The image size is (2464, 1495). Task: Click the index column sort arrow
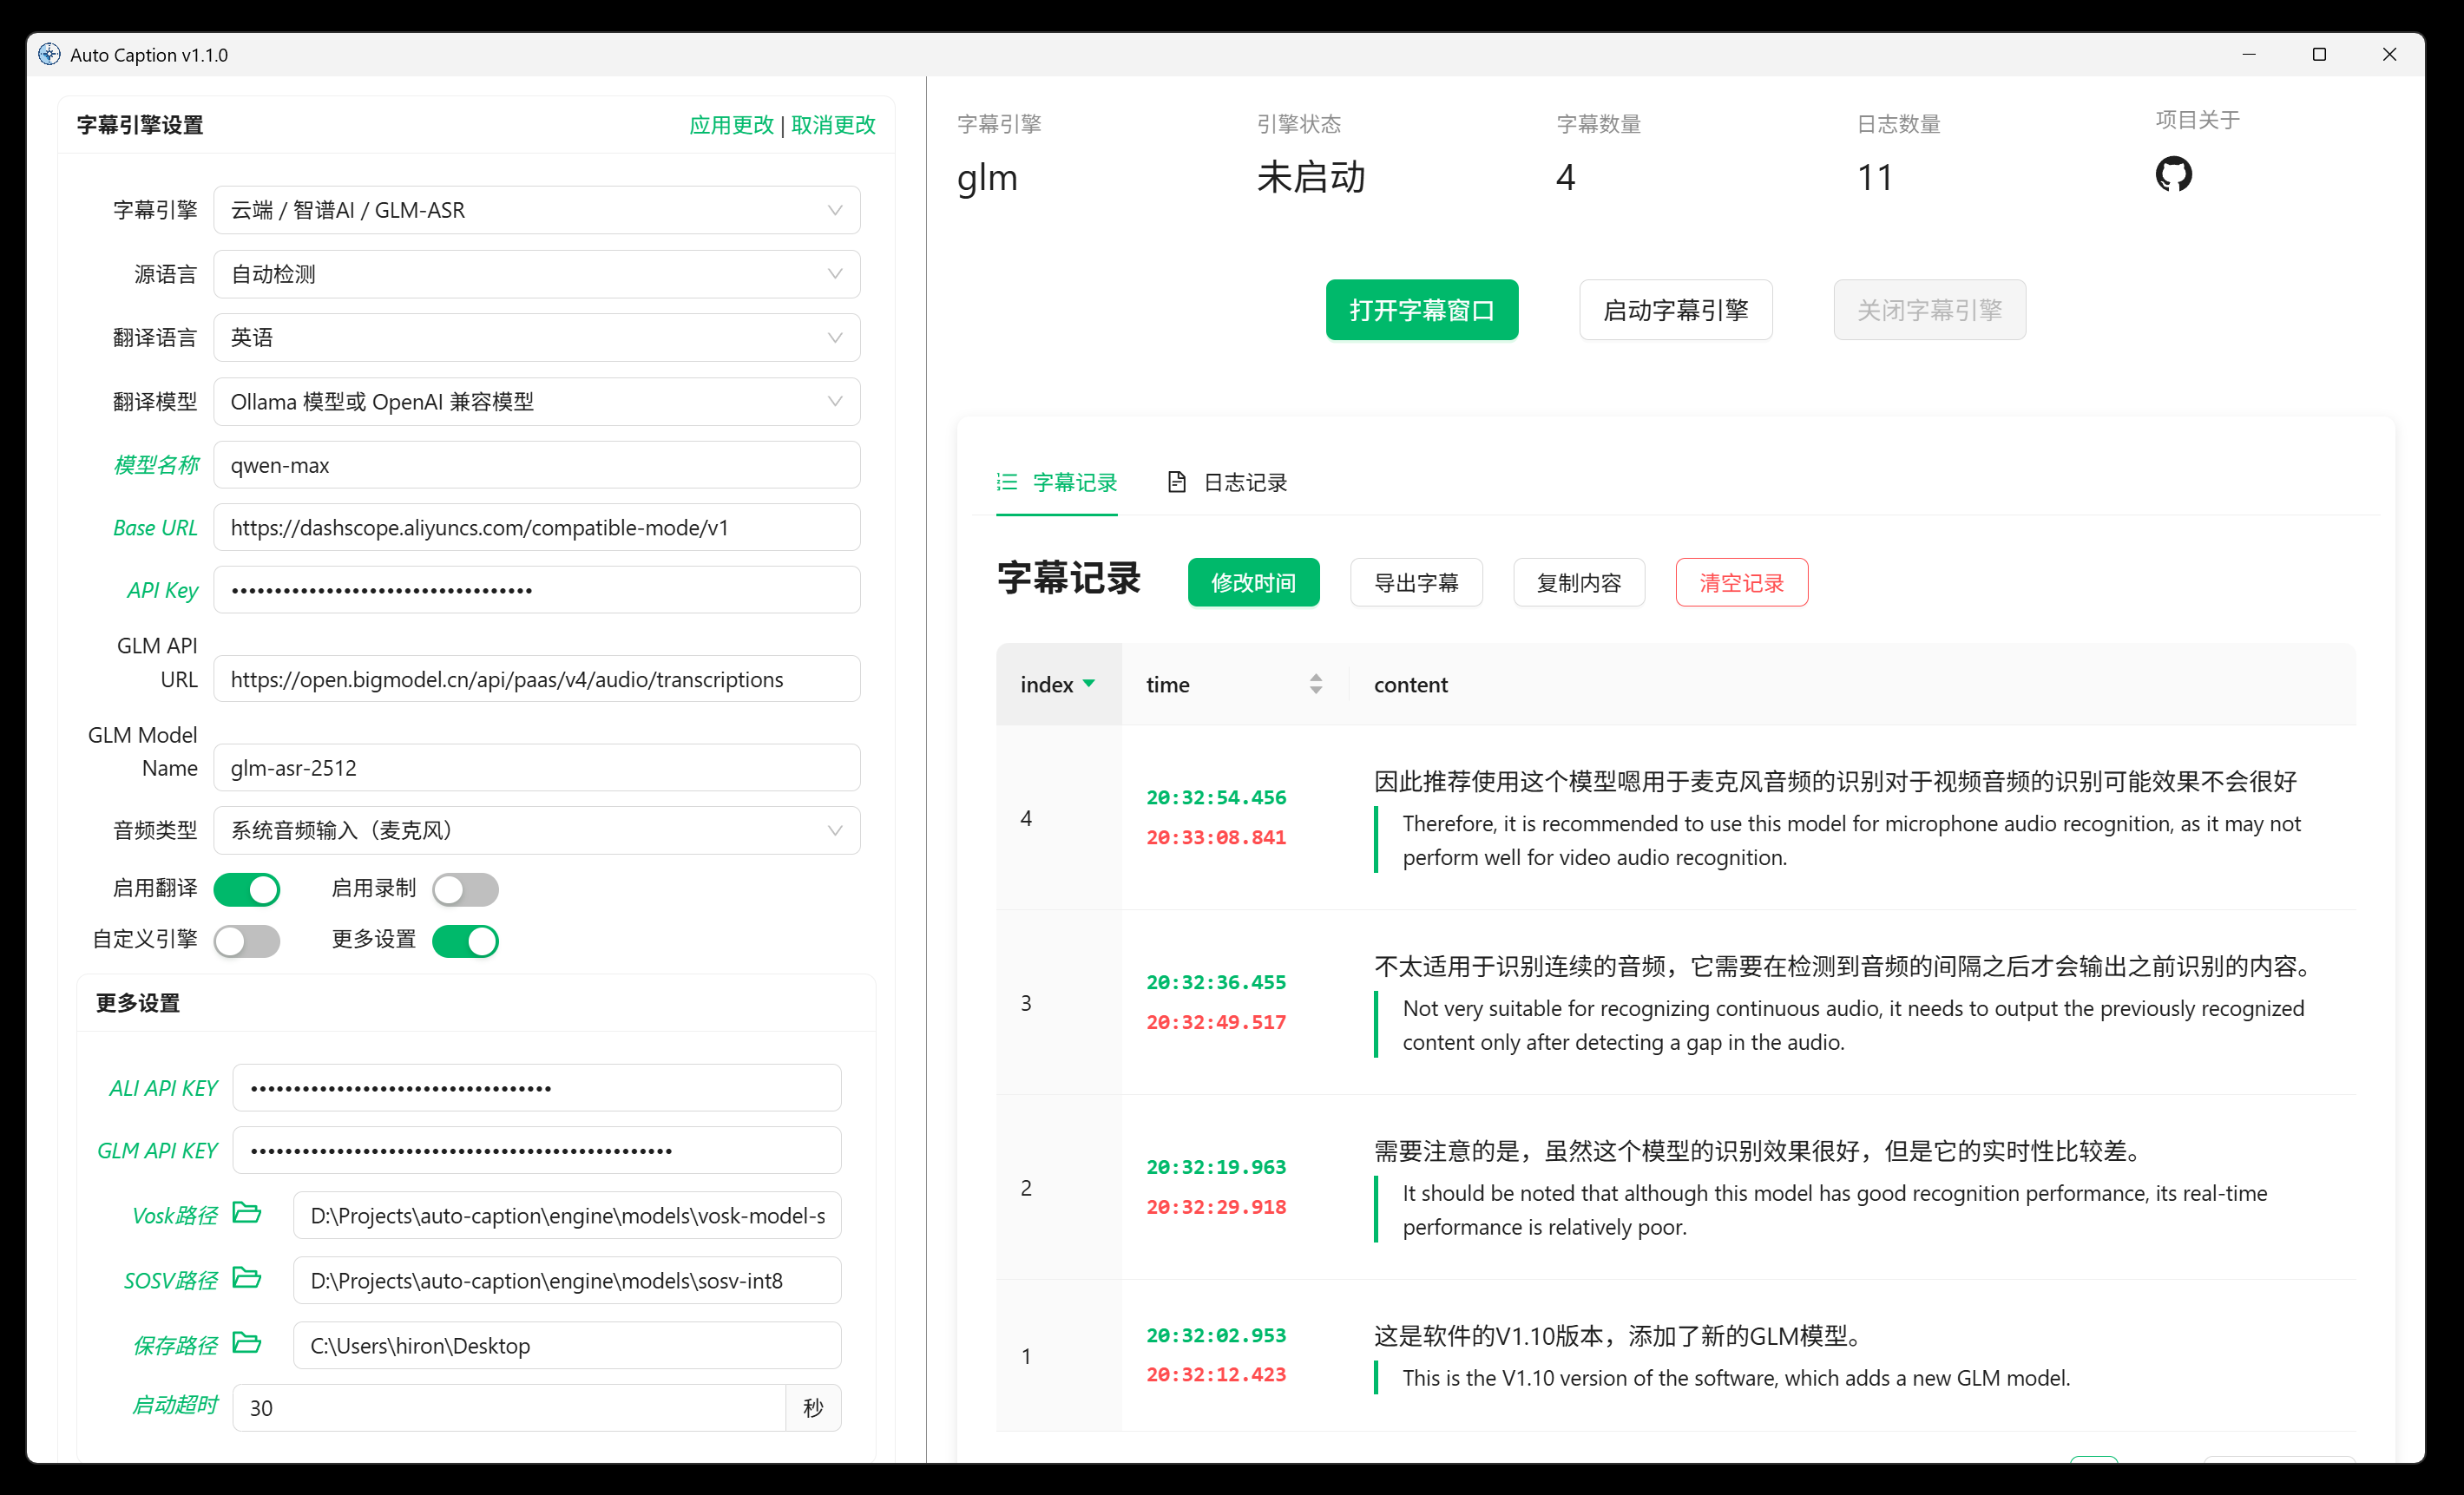click(1089, 684)
